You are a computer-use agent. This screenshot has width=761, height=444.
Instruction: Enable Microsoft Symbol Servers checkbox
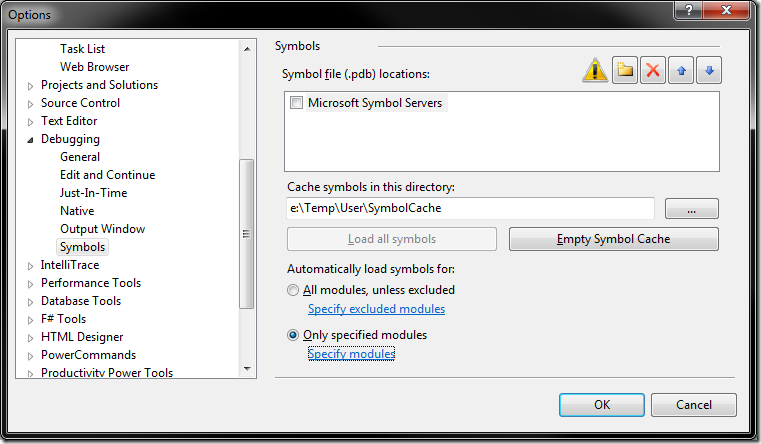(296, 103)
